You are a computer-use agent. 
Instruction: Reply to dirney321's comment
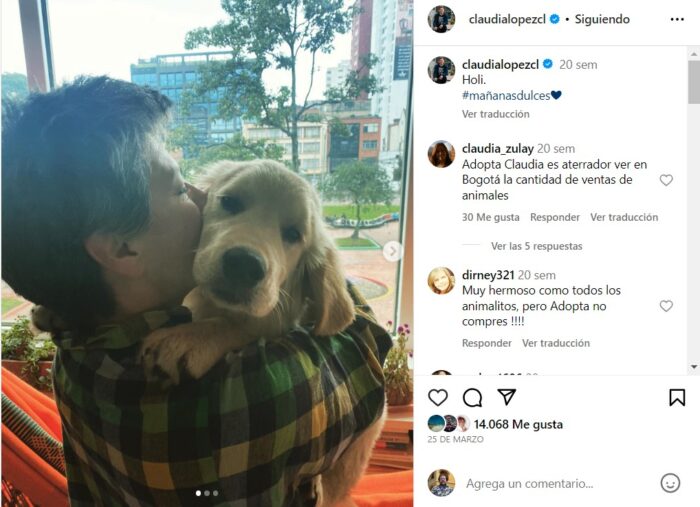point(487,343)
